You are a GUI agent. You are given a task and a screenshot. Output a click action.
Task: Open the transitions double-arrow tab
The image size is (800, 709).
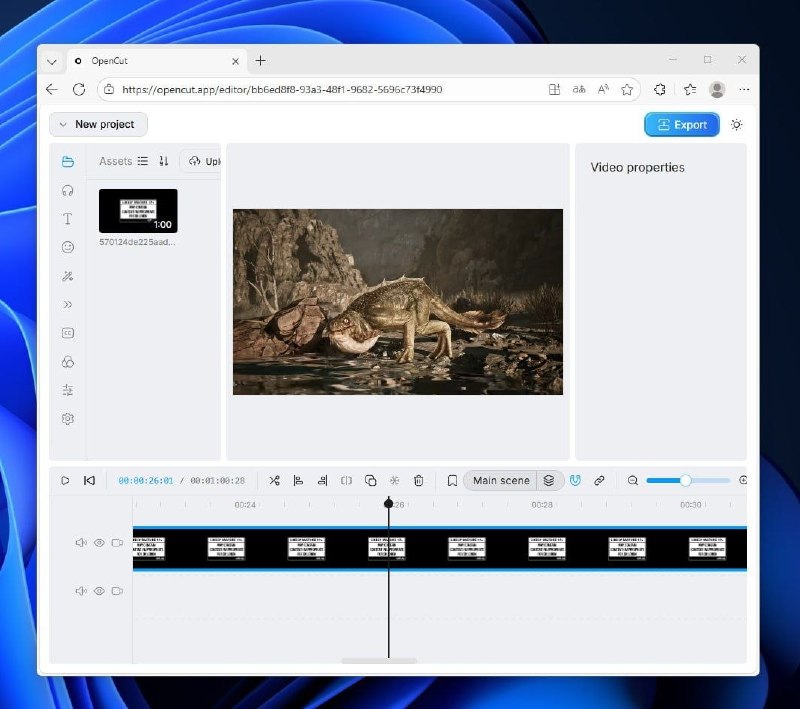pos(68,305)
